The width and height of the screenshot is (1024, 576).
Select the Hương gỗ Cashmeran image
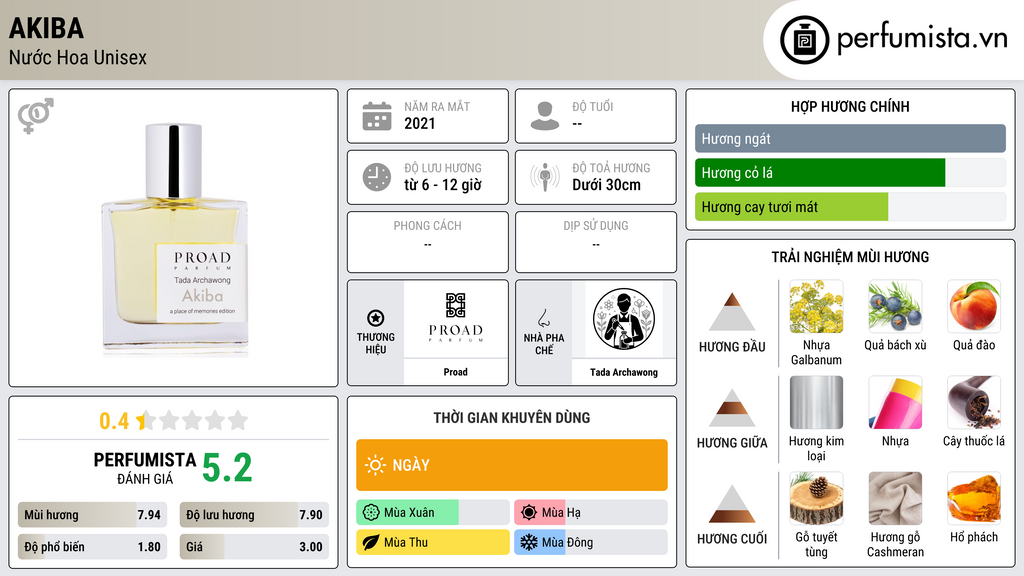tap(895, 499)
